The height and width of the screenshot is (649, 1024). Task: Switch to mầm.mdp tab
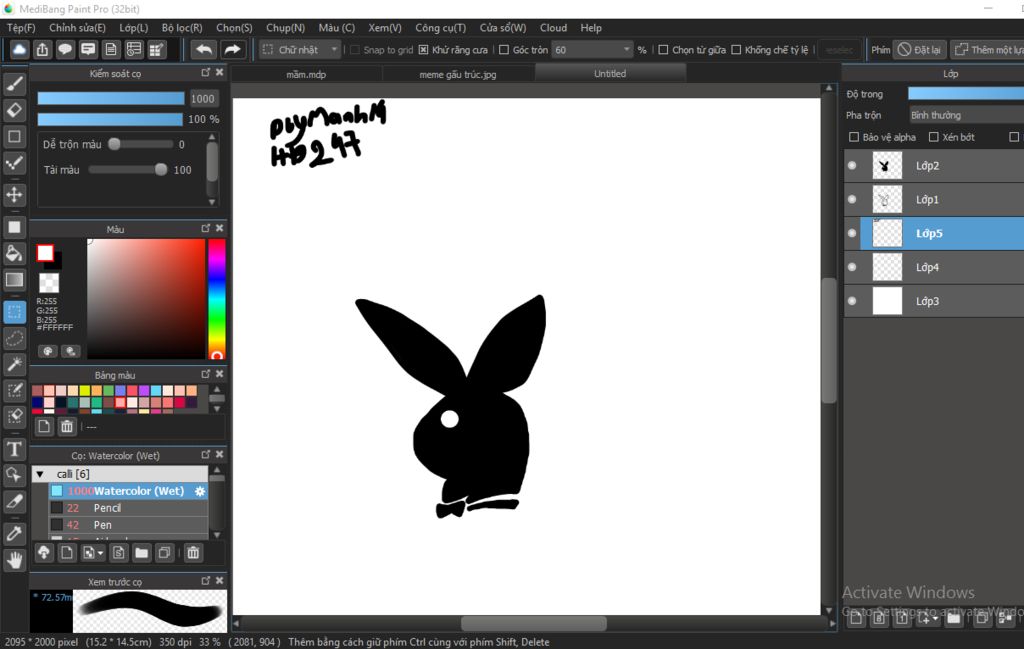(306, 74)
